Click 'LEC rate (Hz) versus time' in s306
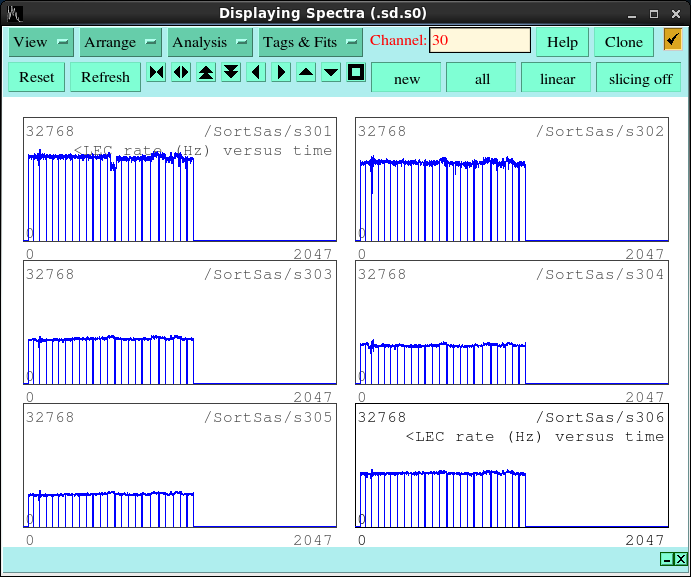 click(540, 437)
